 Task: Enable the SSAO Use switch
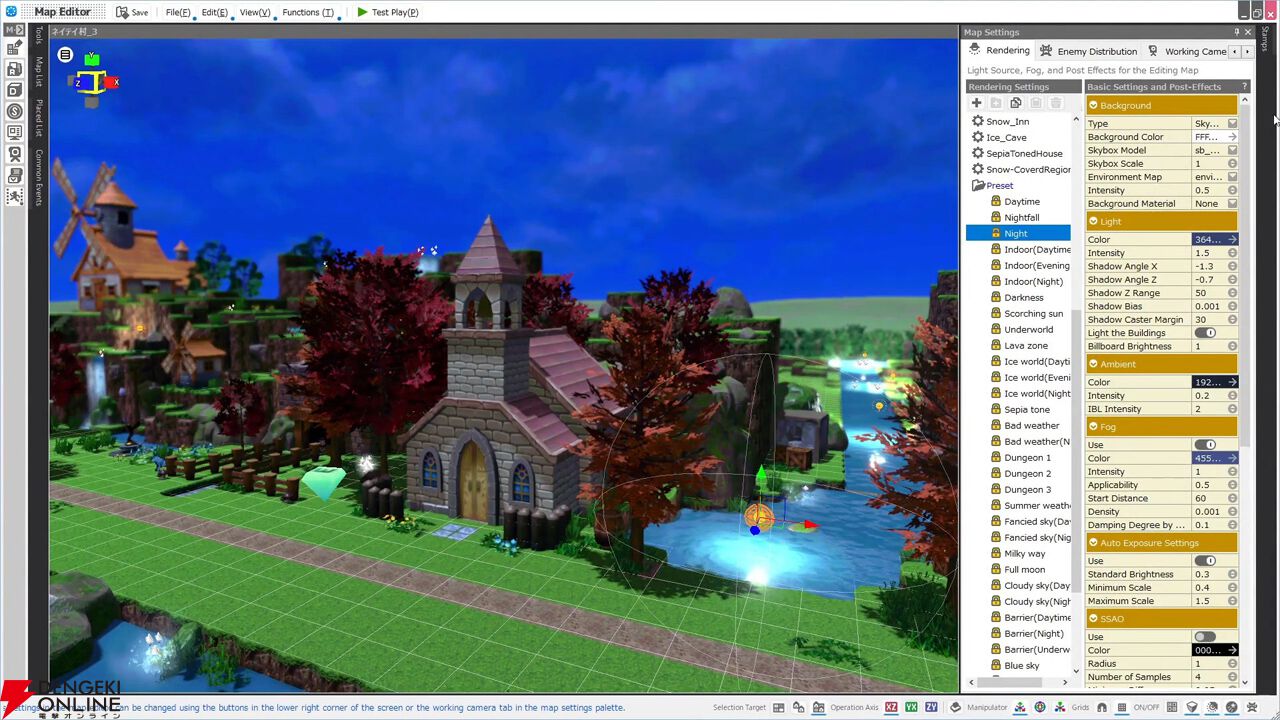click(x=1205, y=637)
